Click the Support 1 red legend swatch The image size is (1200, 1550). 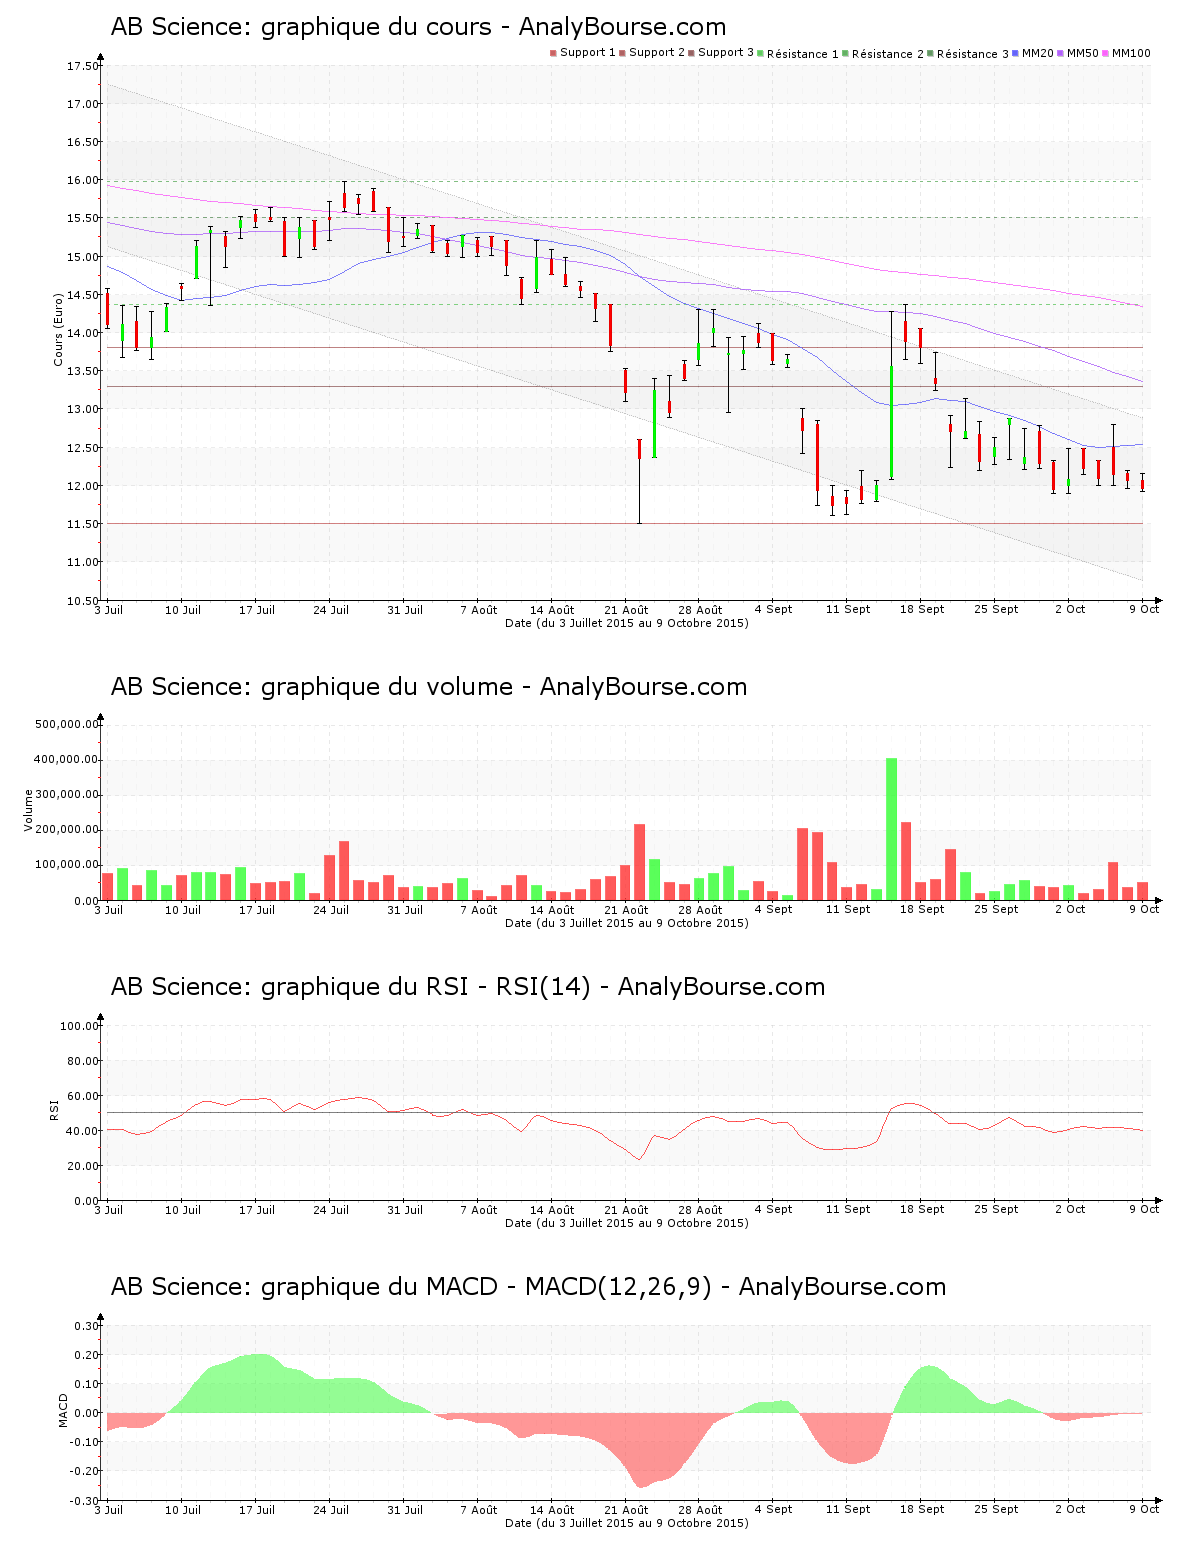[553, 53]
